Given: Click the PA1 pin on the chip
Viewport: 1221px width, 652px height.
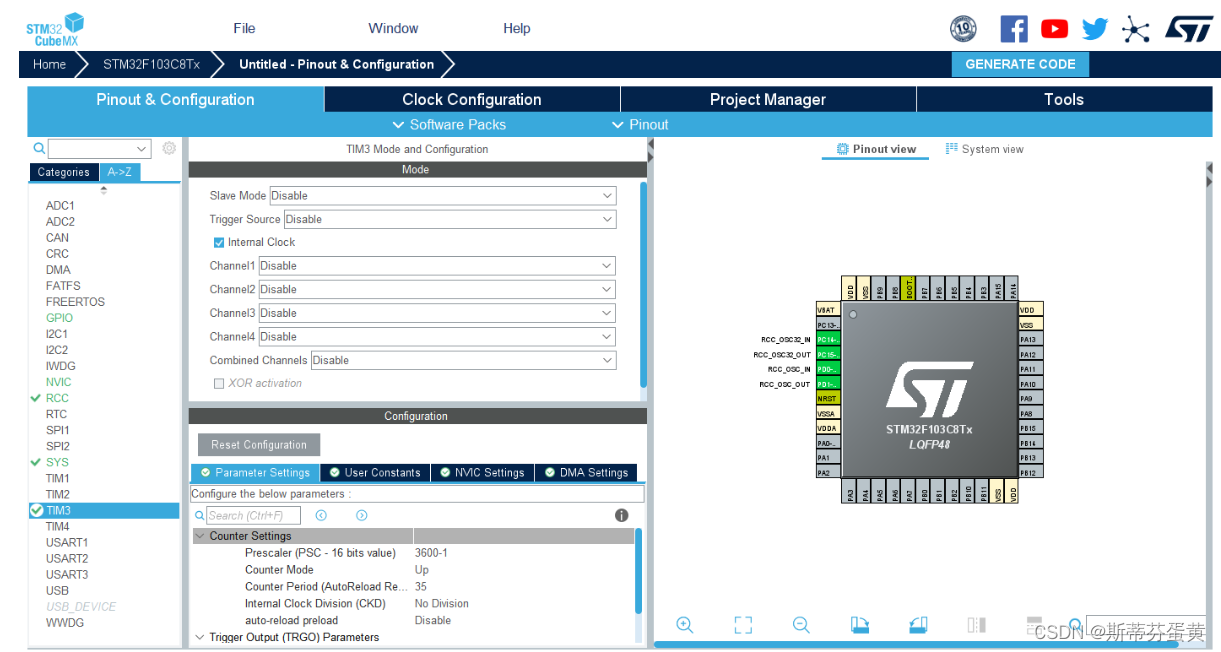Looking at the screenshot, I should pyautogui.click(x=828, y=457).
